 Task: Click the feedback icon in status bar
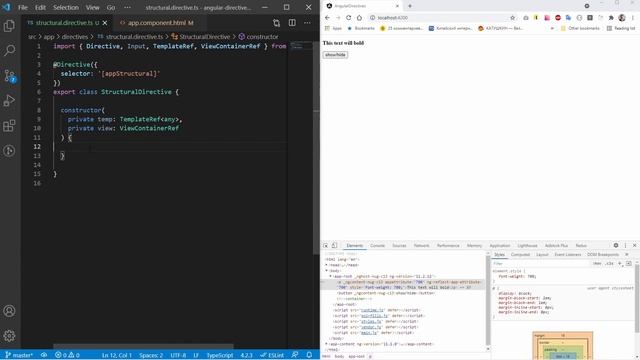pos(295,355)
